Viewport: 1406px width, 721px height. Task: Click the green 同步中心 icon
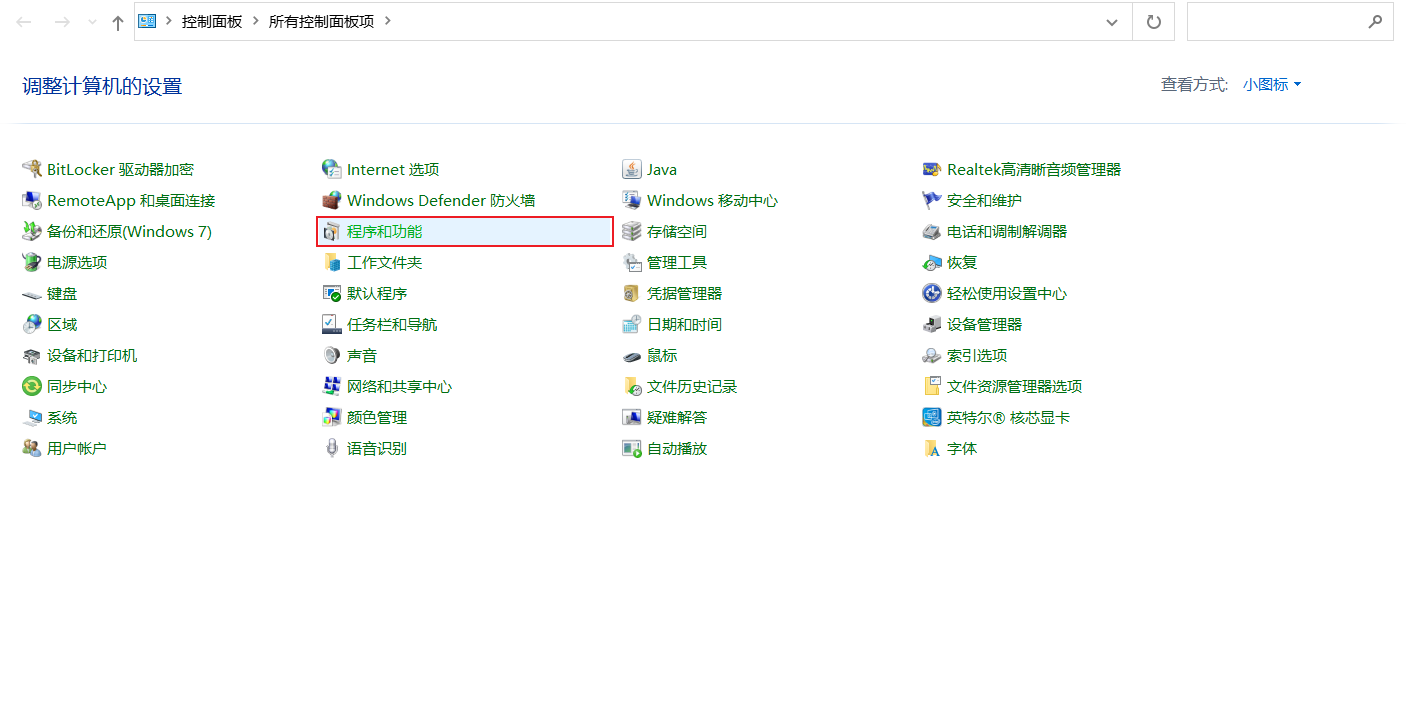(32, 387)
